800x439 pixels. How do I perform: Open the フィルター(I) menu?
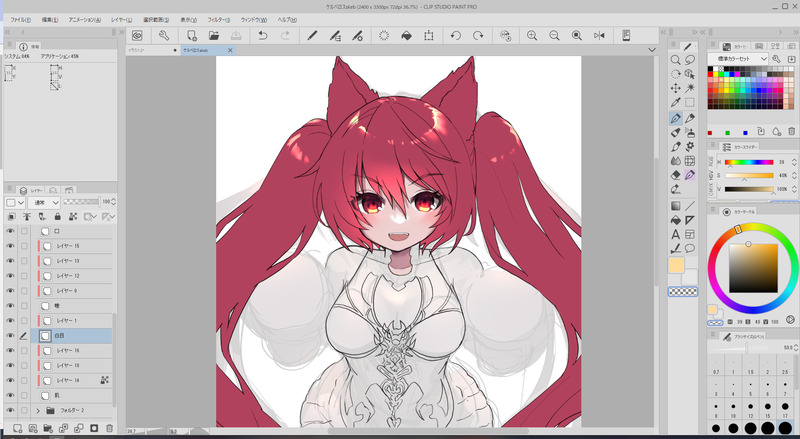[x=218, y=20]
